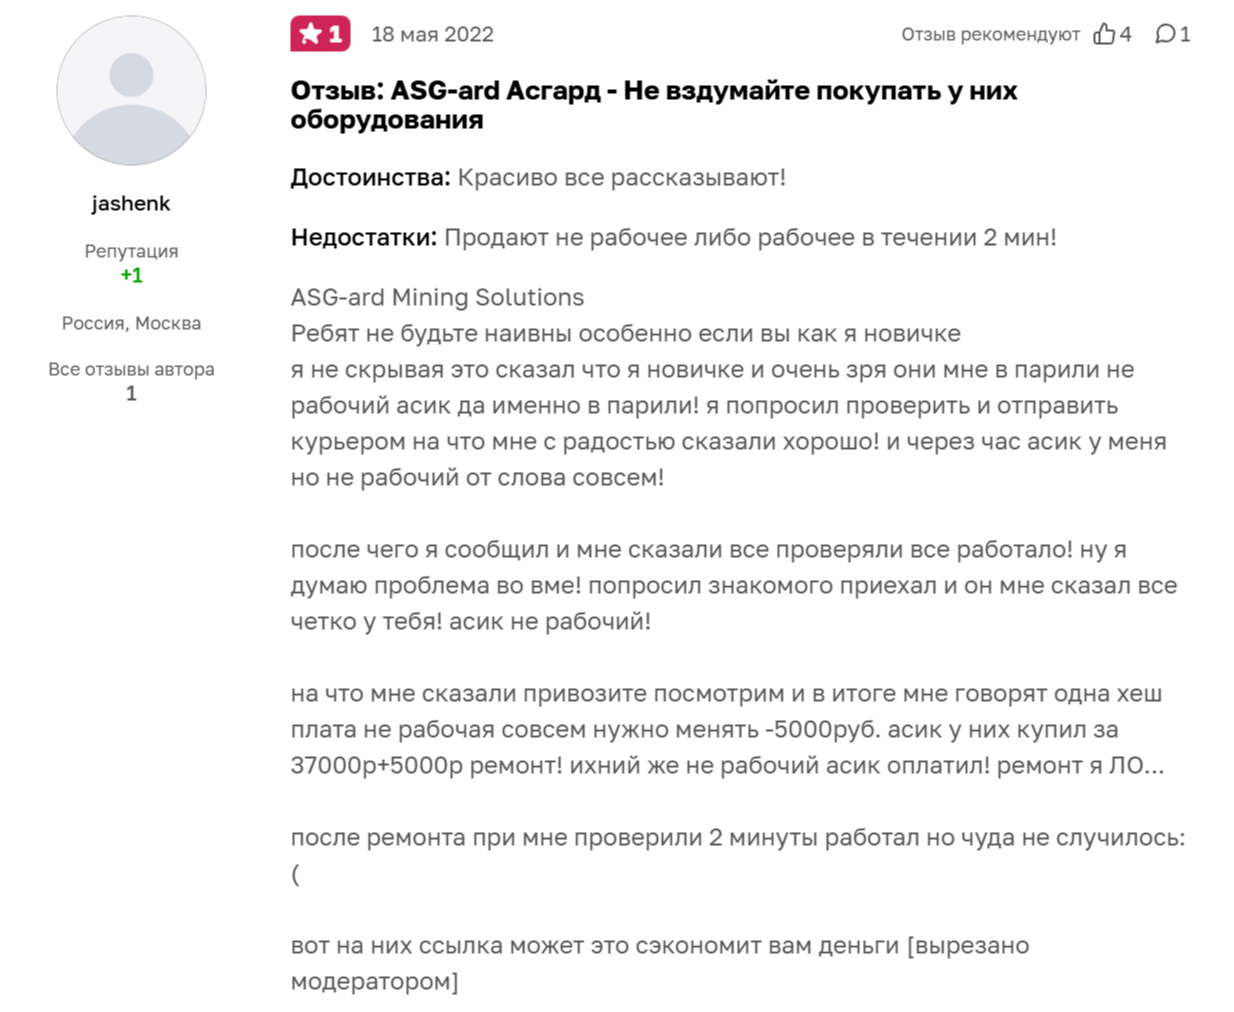Click the author's review count number

131,393
